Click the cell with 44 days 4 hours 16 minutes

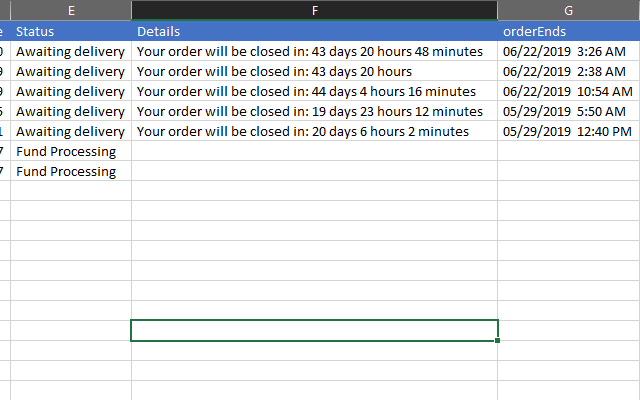pos(314,91)
